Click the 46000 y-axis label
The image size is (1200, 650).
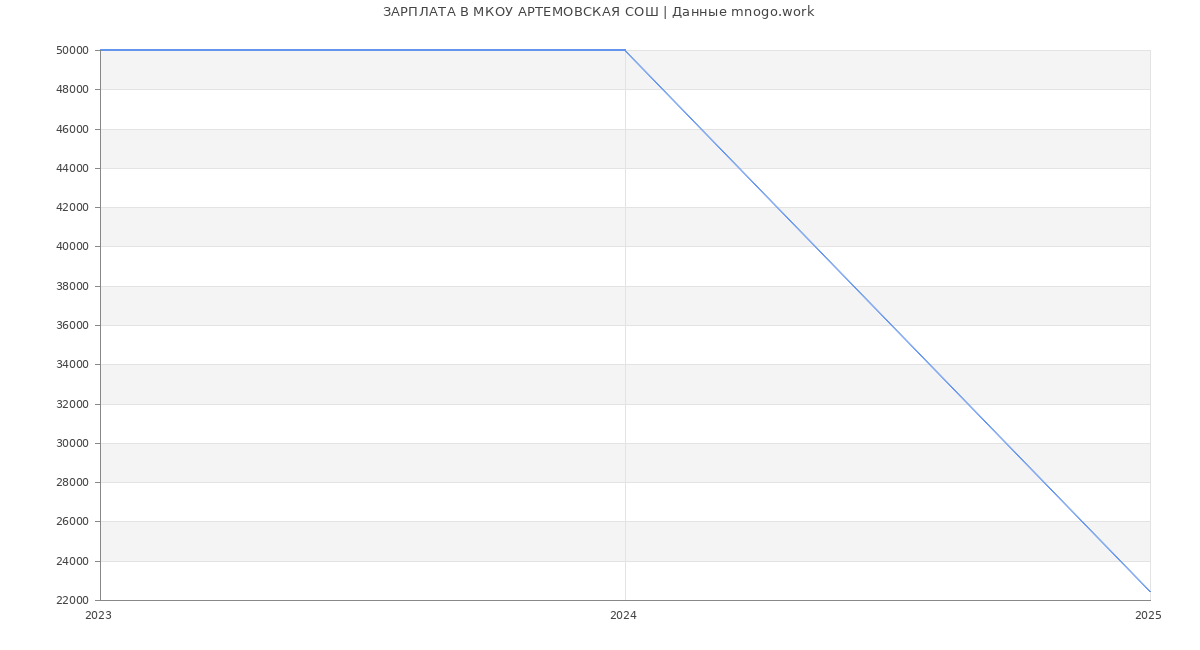click(x=73, y=129)
